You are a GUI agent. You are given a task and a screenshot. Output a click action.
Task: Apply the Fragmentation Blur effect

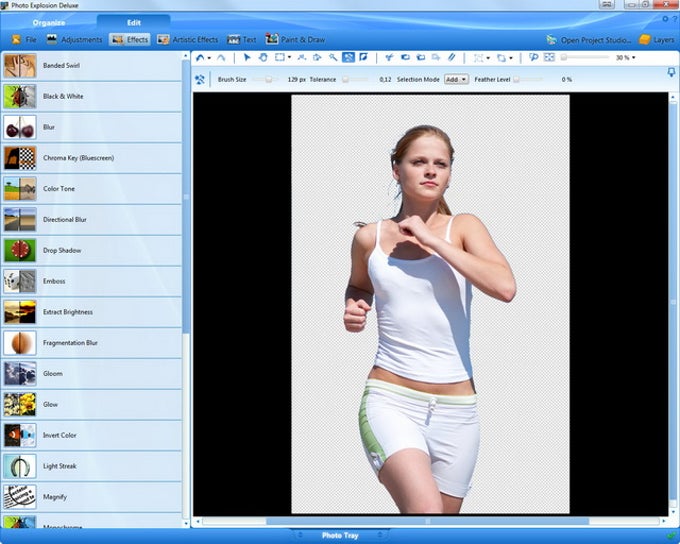coord(92,343)
